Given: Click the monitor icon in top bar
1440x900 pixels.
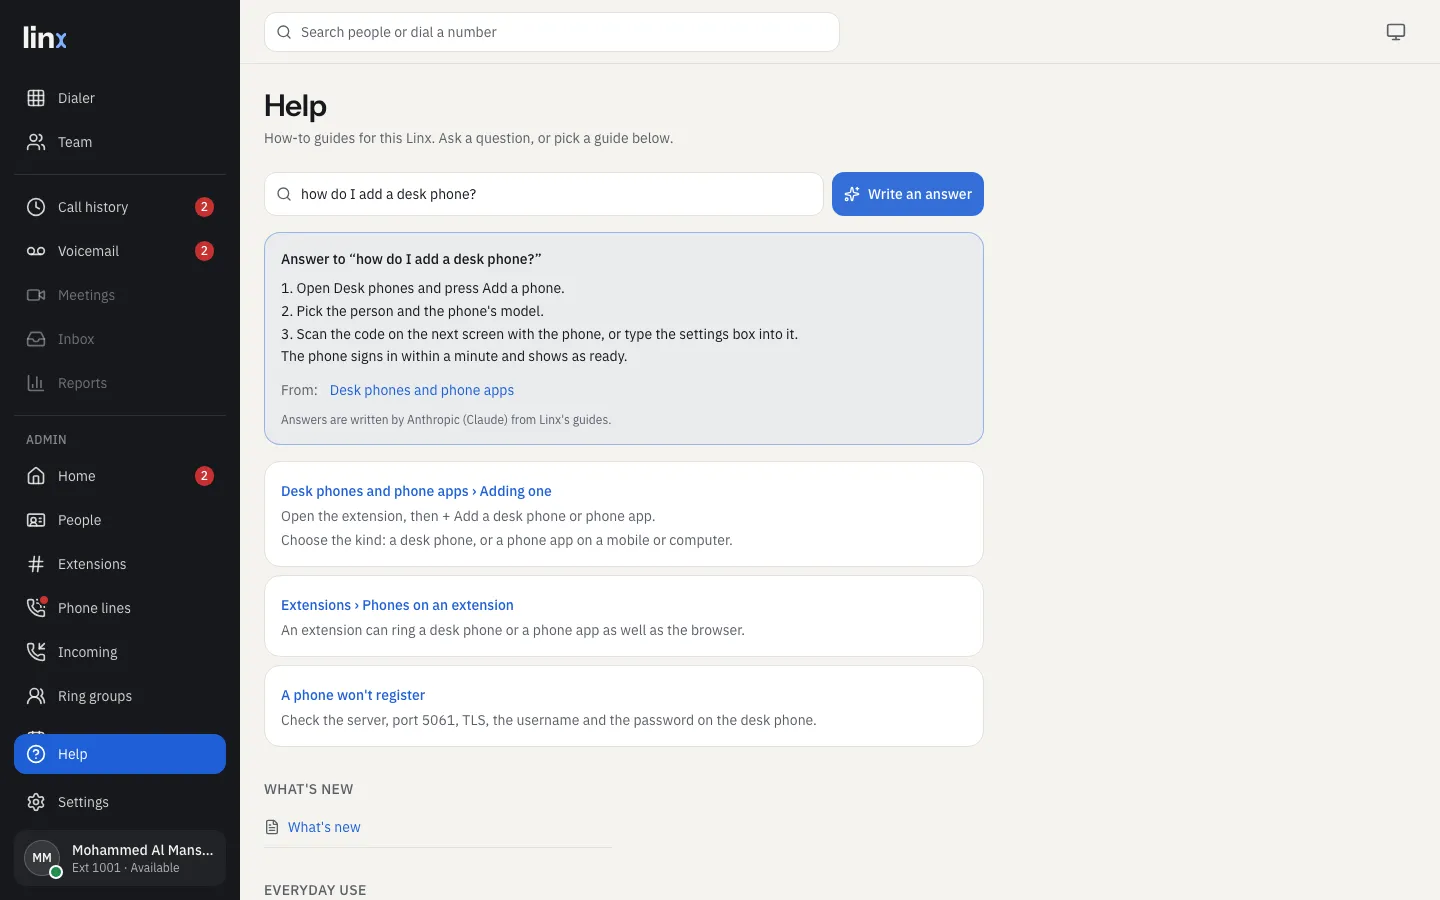Looking at the screenshot, I should (1396, 32).
